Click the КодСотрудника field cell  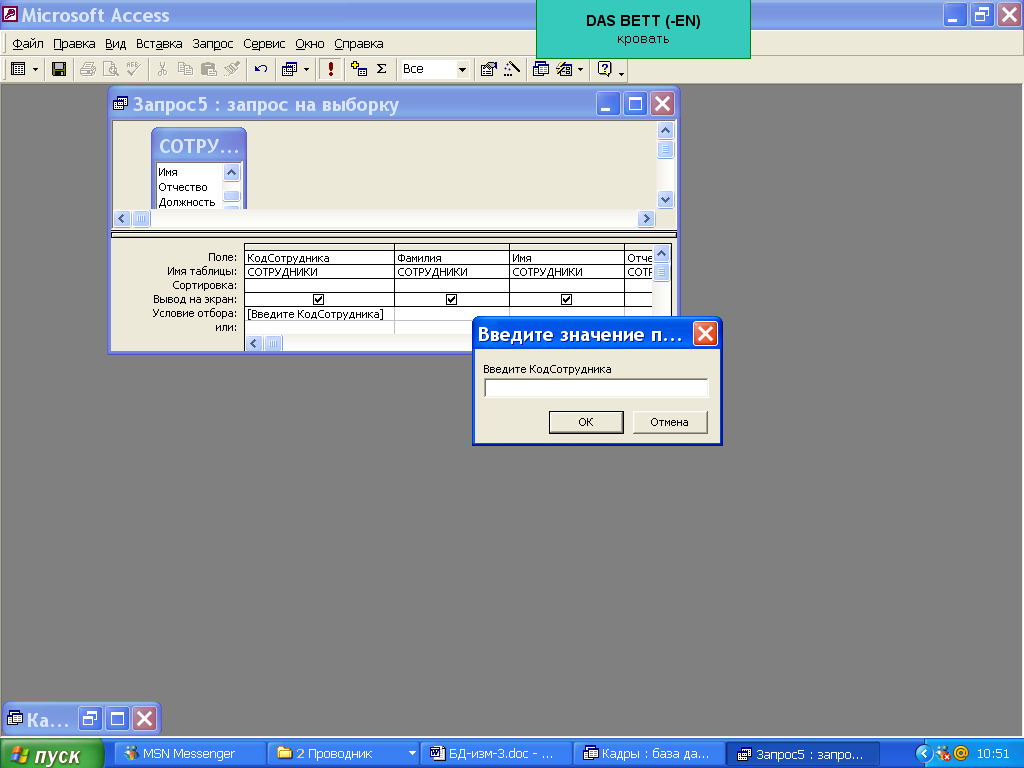point(319,258)
